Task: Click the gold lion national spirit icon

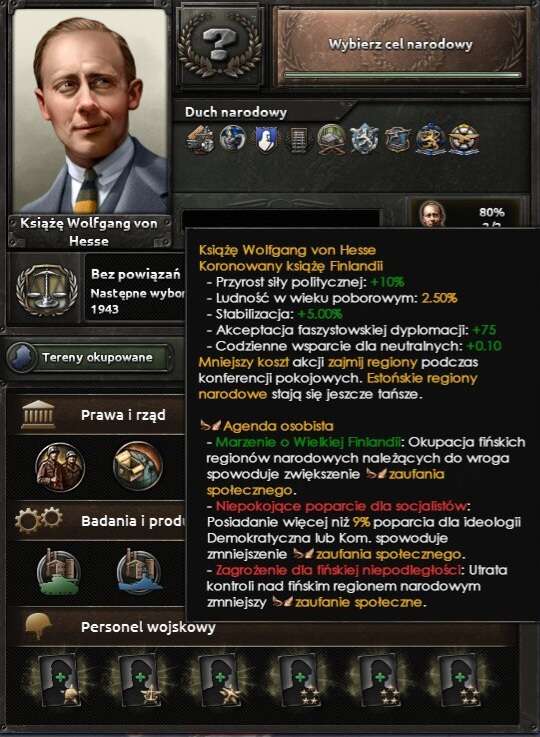Action: (430, 139)
